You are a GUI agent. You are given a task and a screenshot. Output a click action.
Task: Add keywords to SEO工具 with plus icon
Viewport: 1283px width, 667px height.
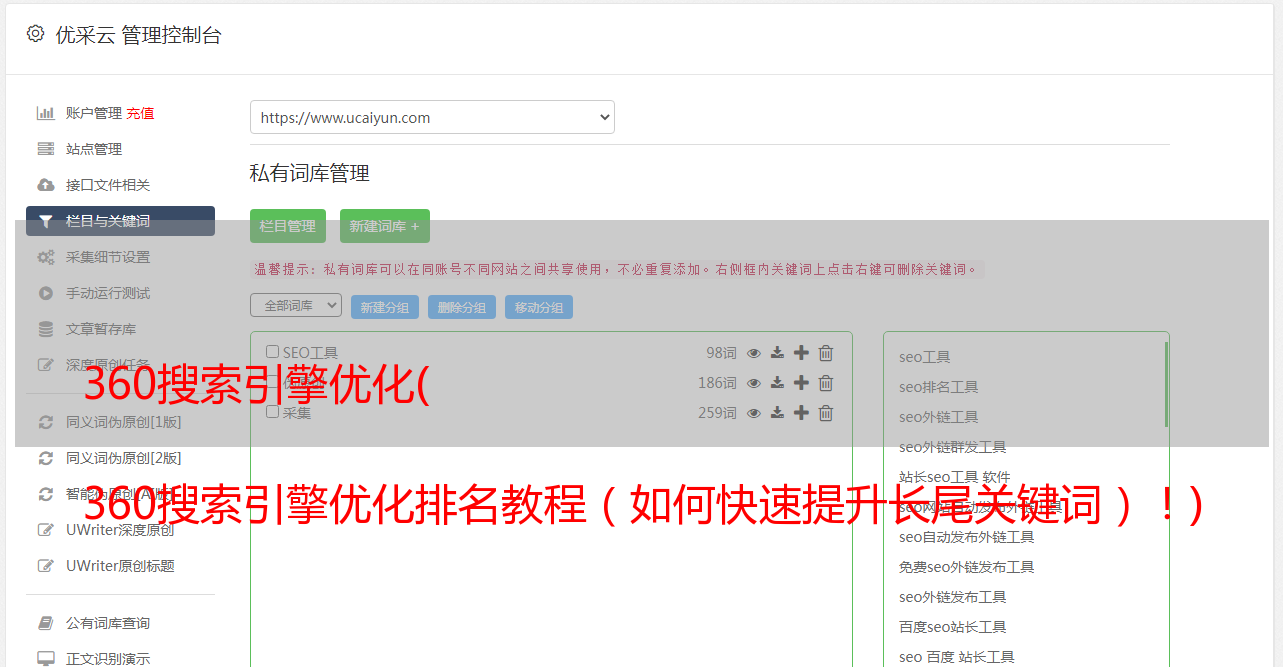[801, 353]
